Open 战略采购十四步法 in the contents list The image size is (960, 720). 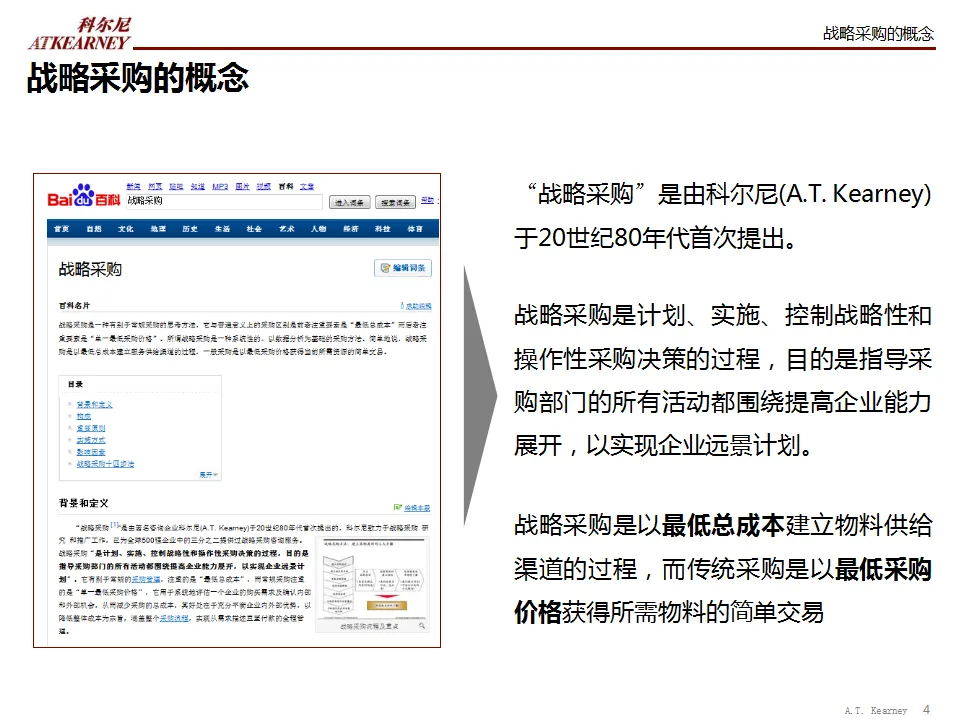click(x=105, y=464)
